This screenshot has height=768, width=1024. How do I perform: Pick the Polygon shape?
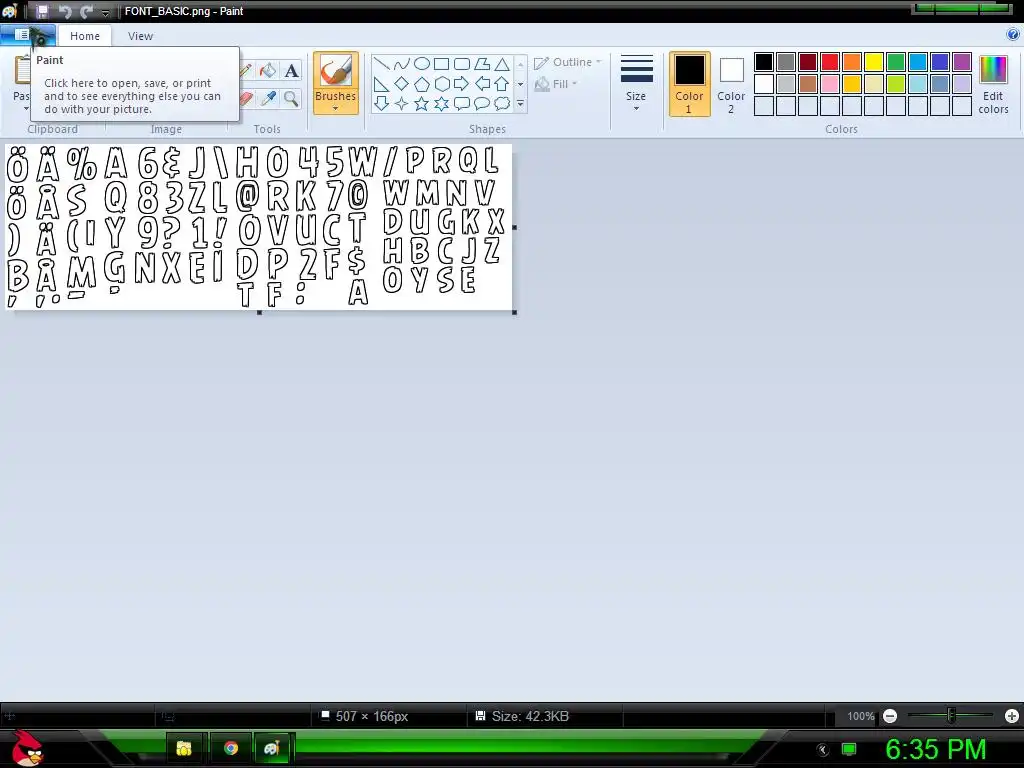482,63
